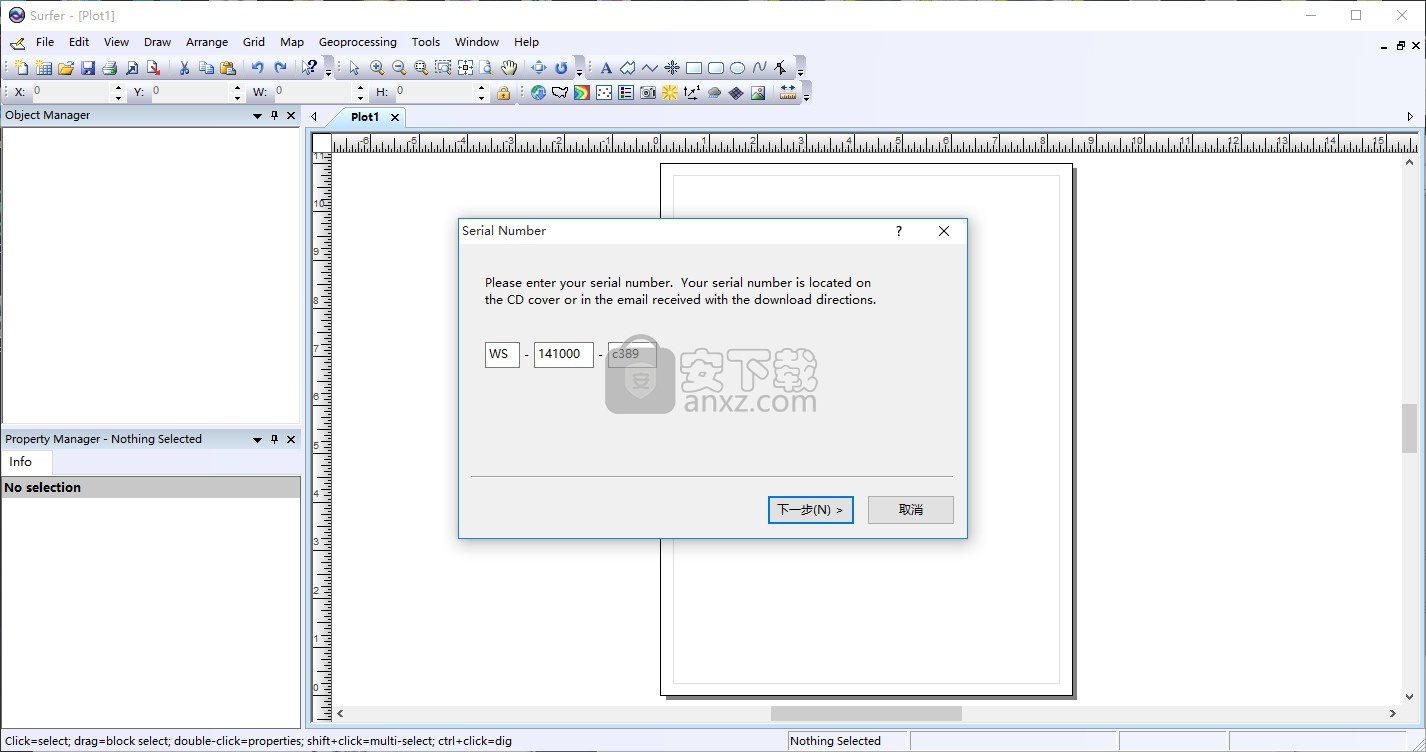Image resolution: width=1426 pixels, height=752 pixels.
Task: Click the Zoom Out magnifier
Action: [399, 68]
